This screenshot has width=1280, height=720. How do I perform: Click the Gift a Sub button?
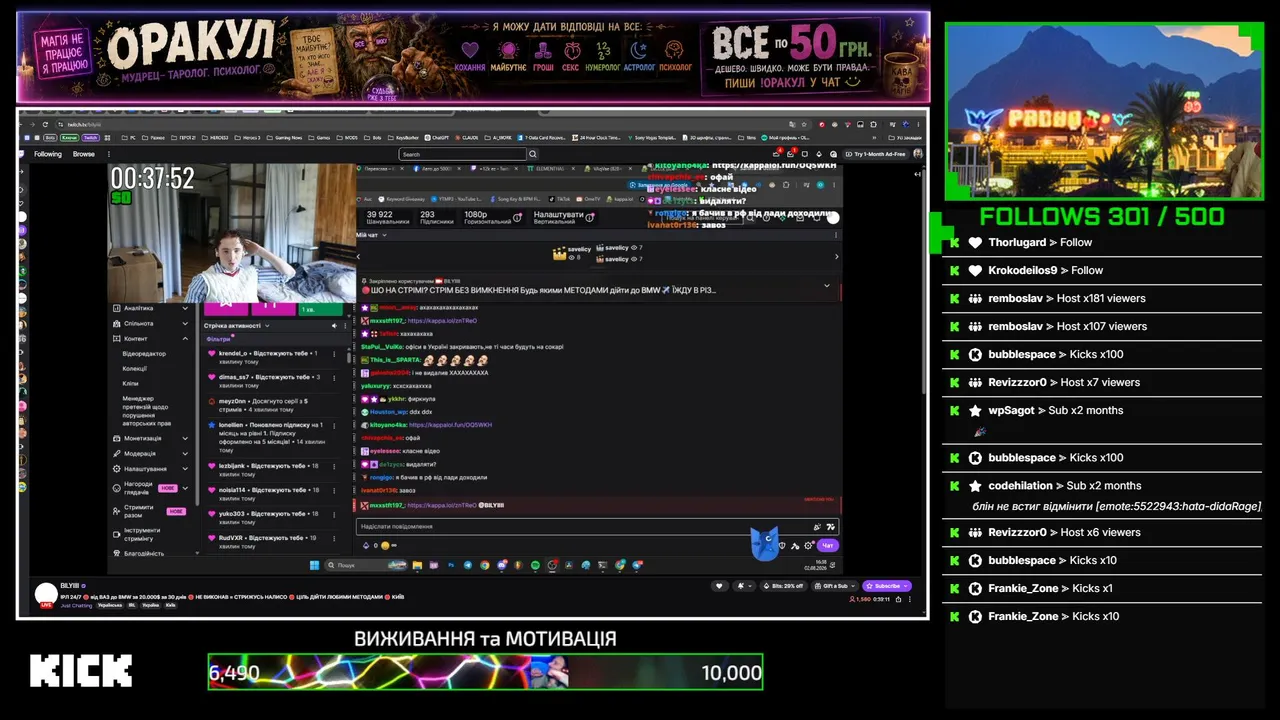point(834,586)
